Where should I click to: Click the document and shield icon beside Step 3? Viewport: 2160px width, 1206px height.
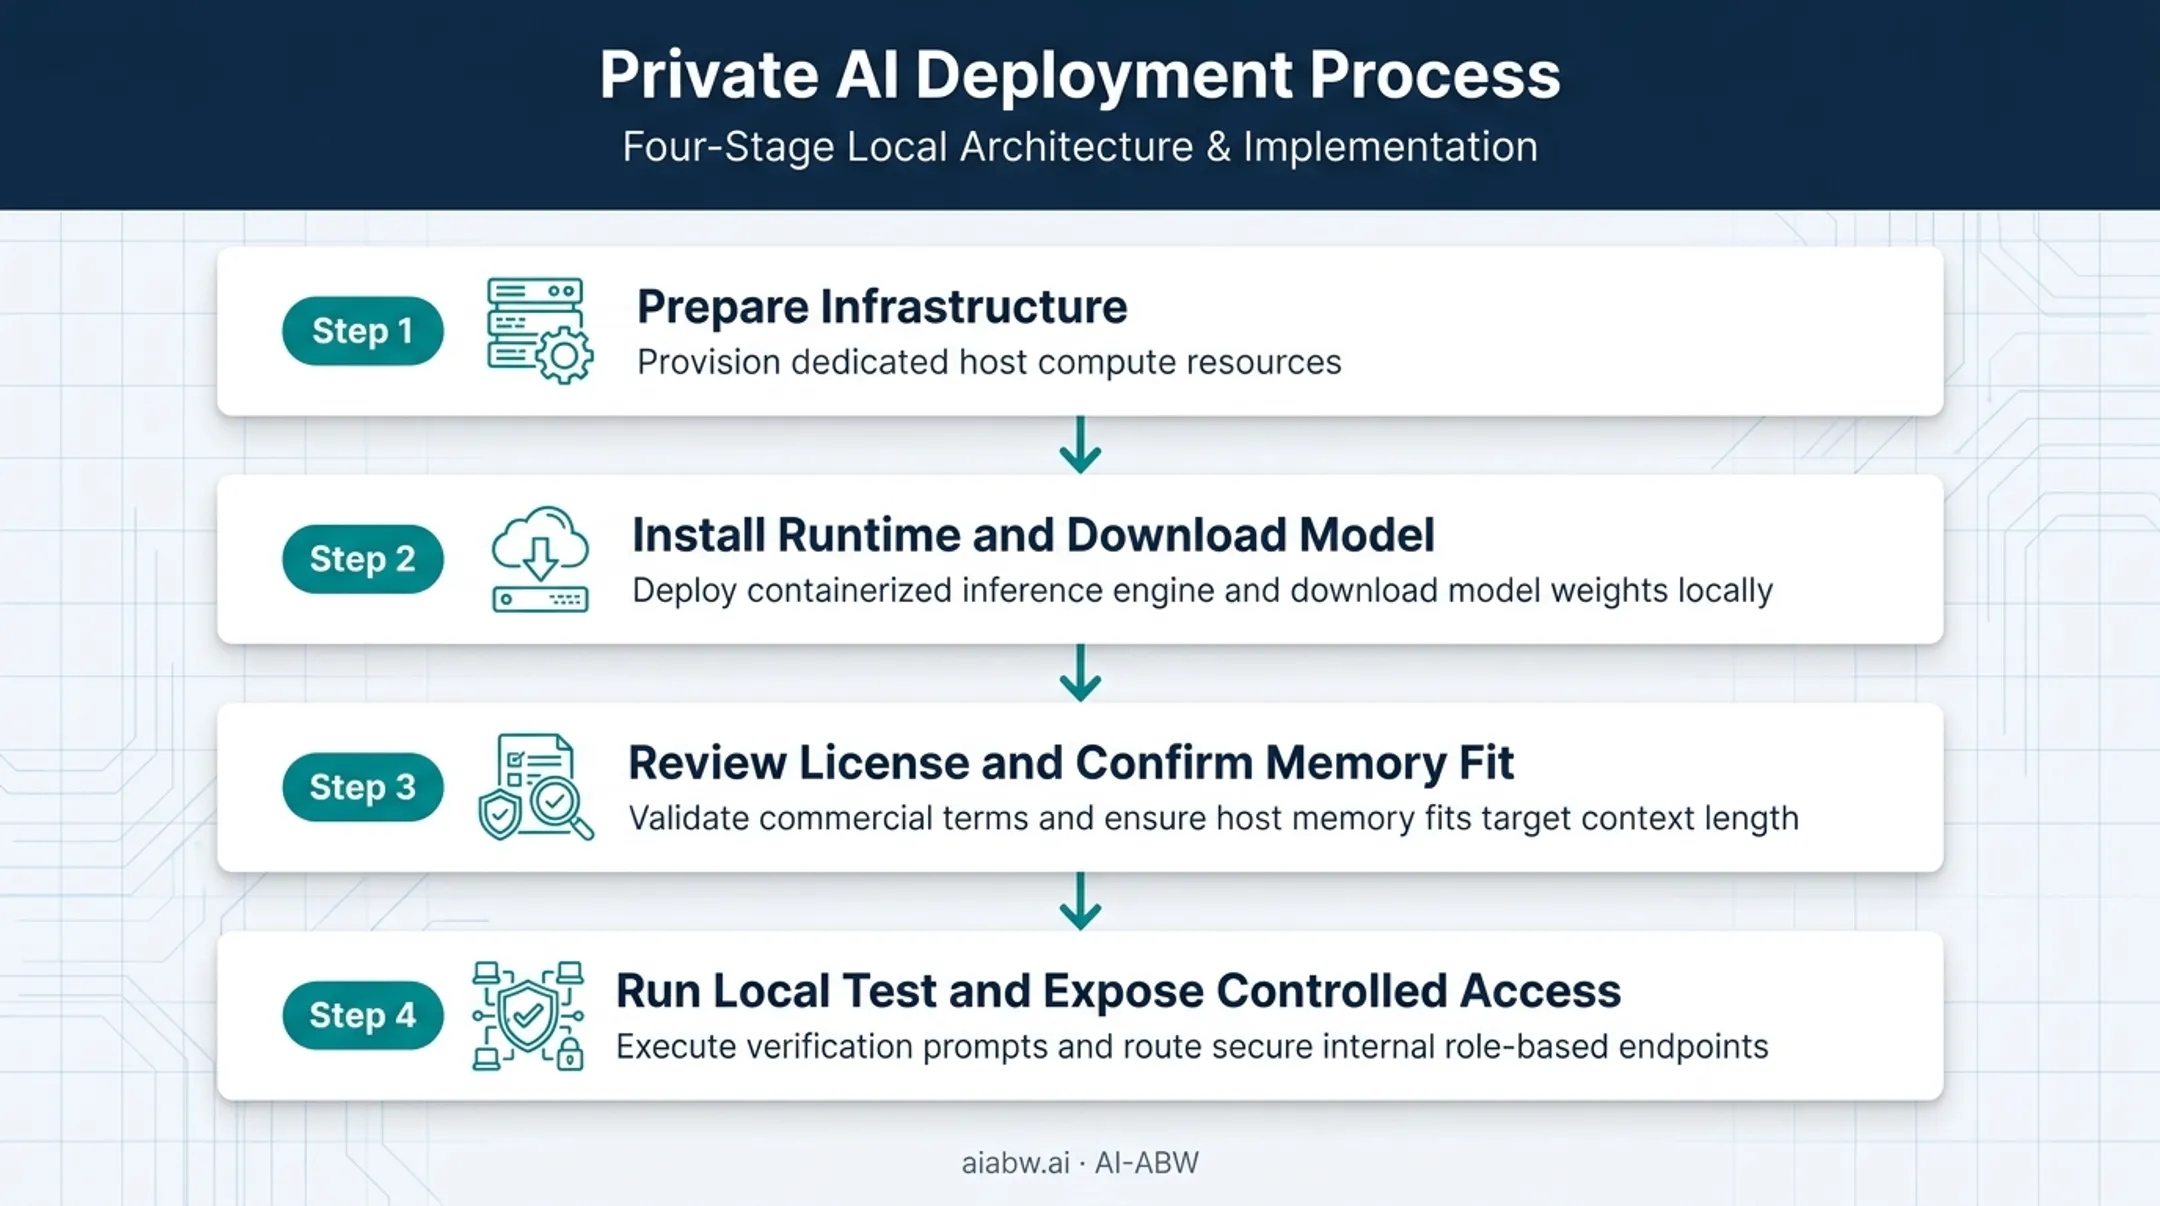(x=536, y=787)
